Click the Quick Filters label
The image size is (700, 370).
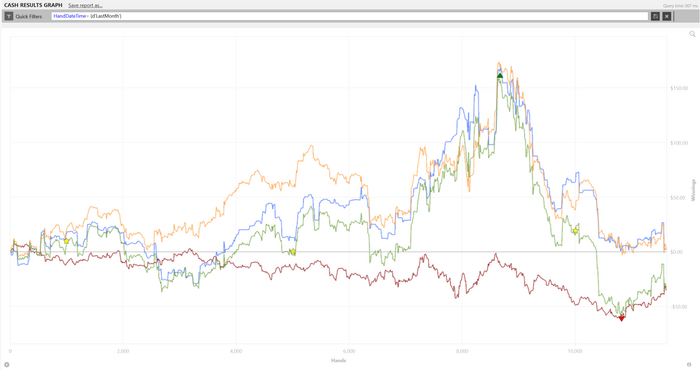(29, 17)
